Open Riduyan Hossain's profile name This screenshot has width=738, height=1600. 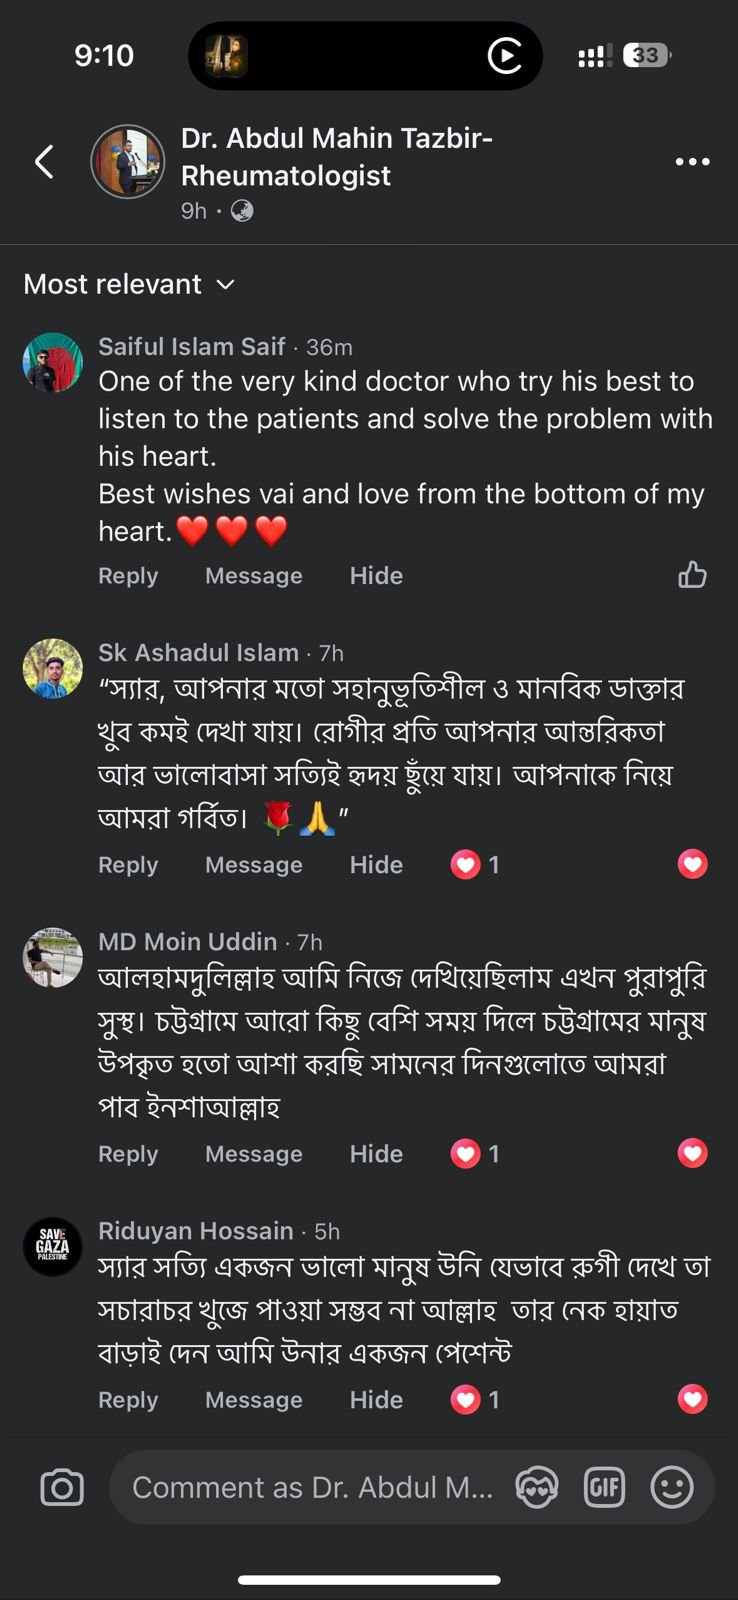click(x=196, y=1231)
